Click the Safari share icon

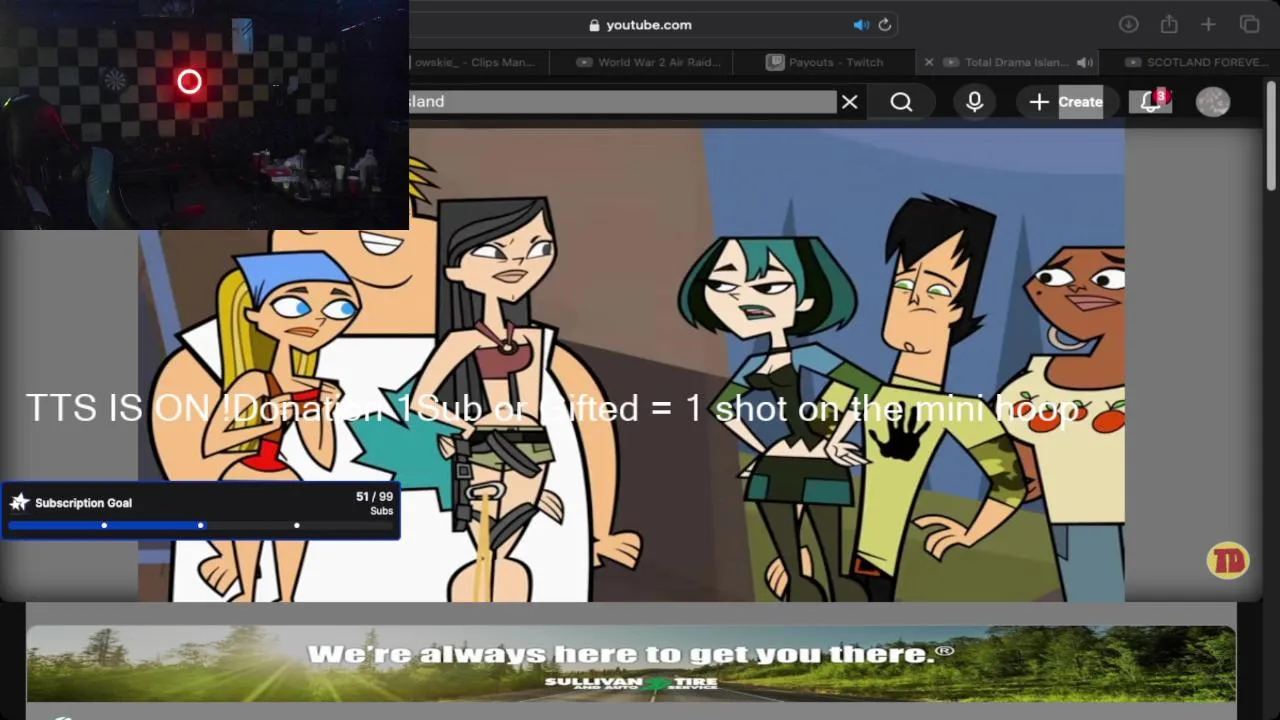tap(1169, 25)
